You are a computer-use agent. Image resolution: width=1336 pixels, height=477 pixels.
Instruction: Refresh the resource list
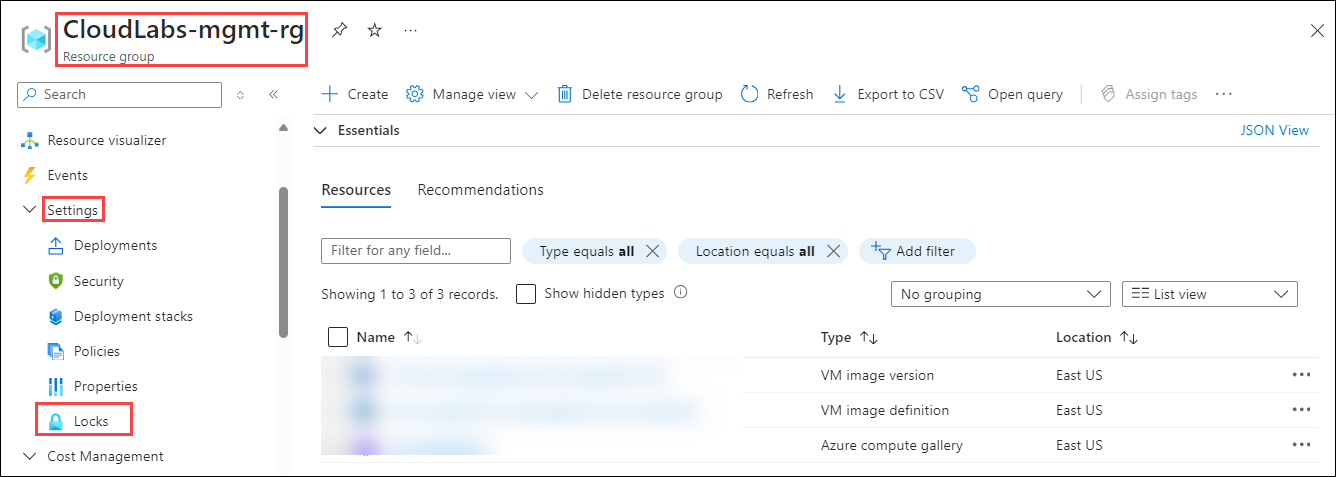777,94
